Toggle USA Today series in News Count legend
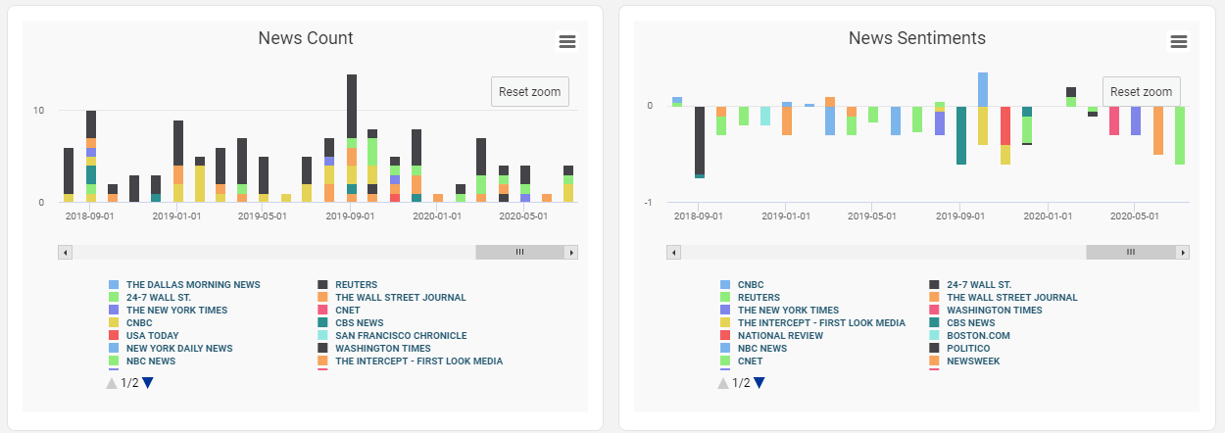Screen dimensions: 1225x433 pyautogui.click(x=152, y=336)
